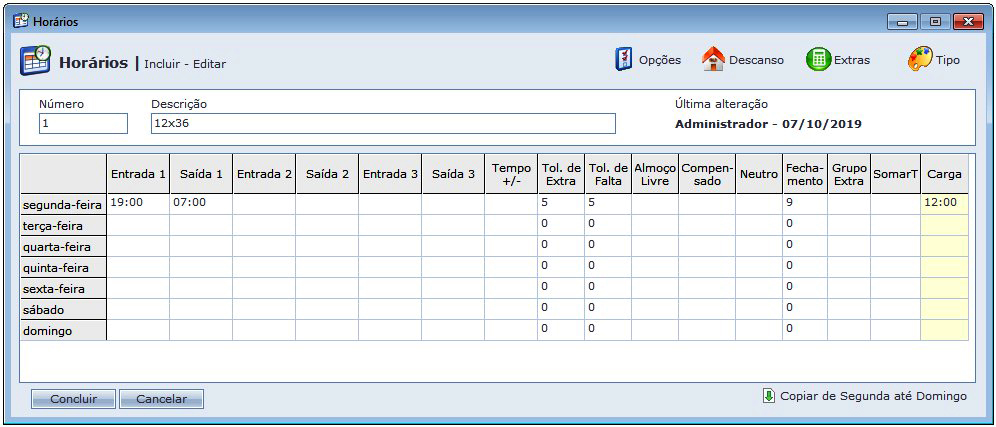996x427 pixels.
Task: Close the Horários window
Action: coord(966,21)
